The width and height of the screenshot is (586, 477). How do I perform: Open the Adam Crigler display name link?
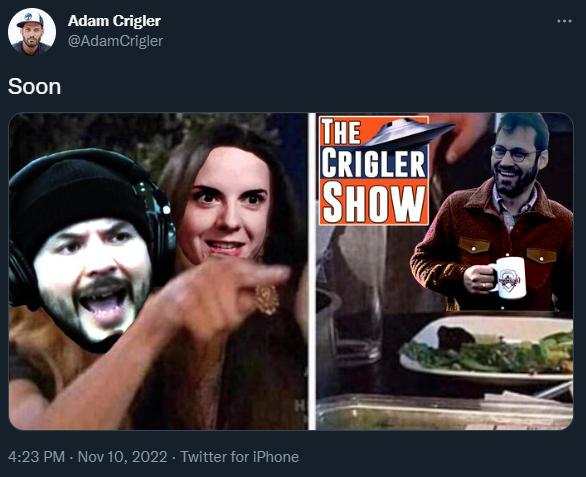tap(114, 21)
